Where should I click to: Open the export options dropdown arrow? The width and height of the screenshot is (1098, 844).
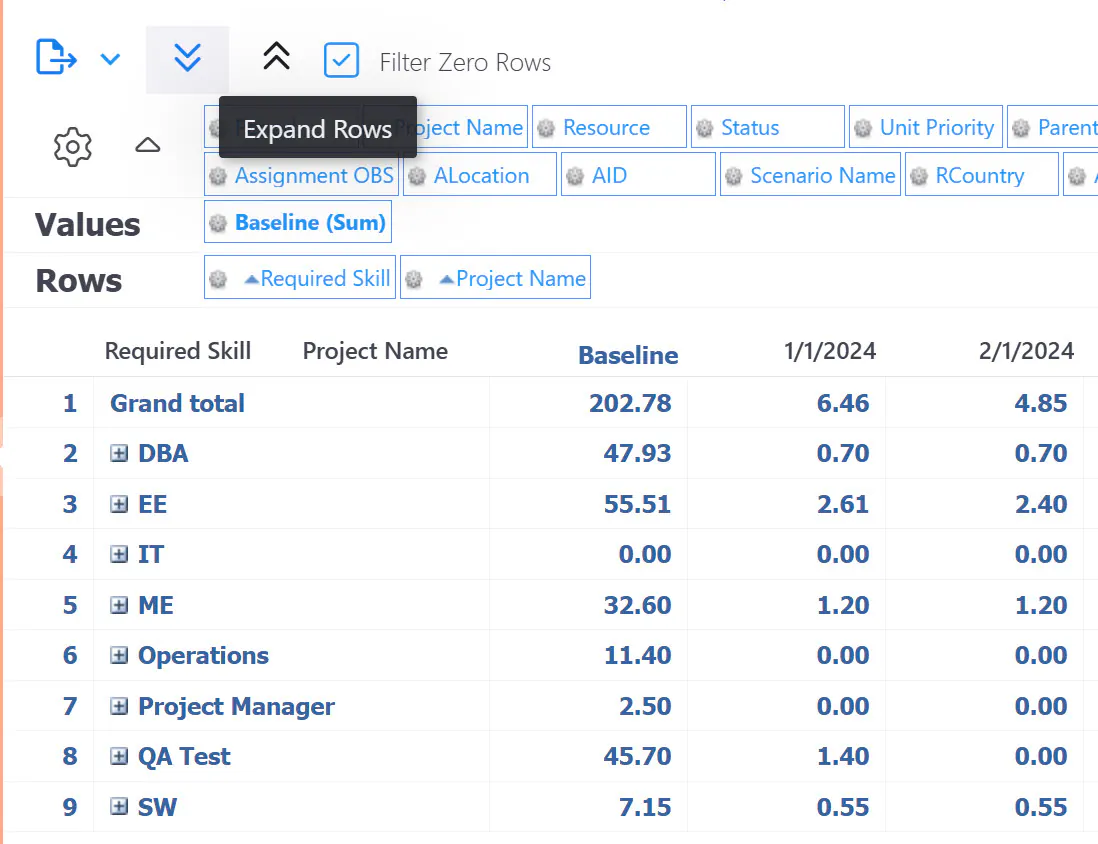[x=111, y=59]
